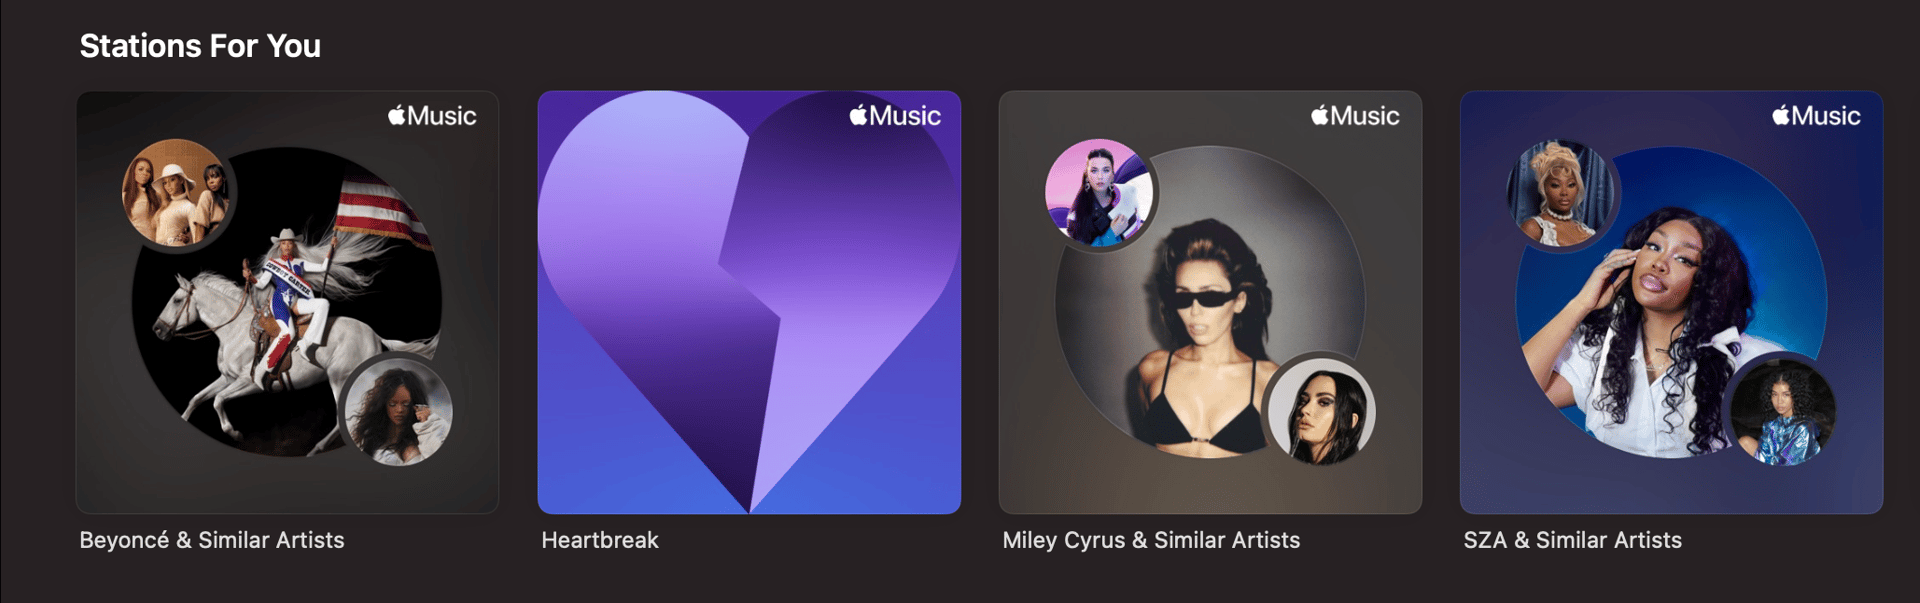Open the Heartbreak station broken-heart artwork
Viewport: 1920px width, 603px height.
pos(749,302)
